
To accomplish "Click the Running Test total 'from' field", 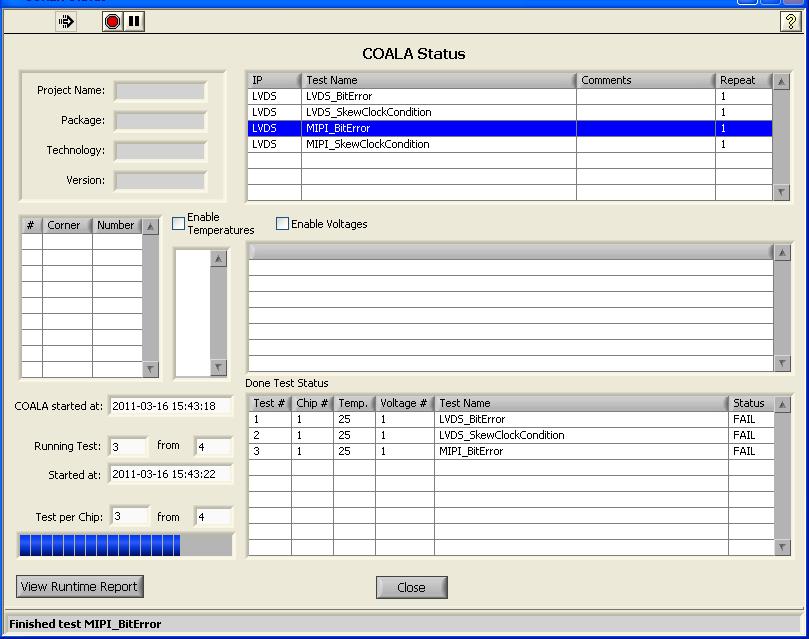I will [213, 446].
